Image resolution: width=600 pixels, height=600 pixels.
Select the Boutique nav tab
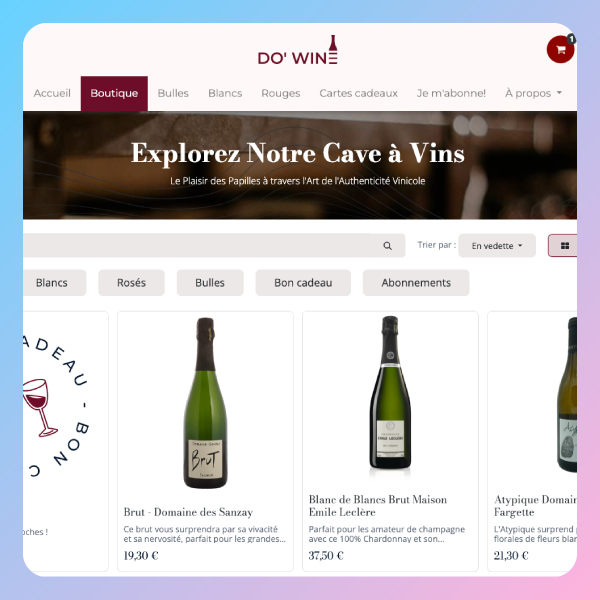click(x=114, y=93)
